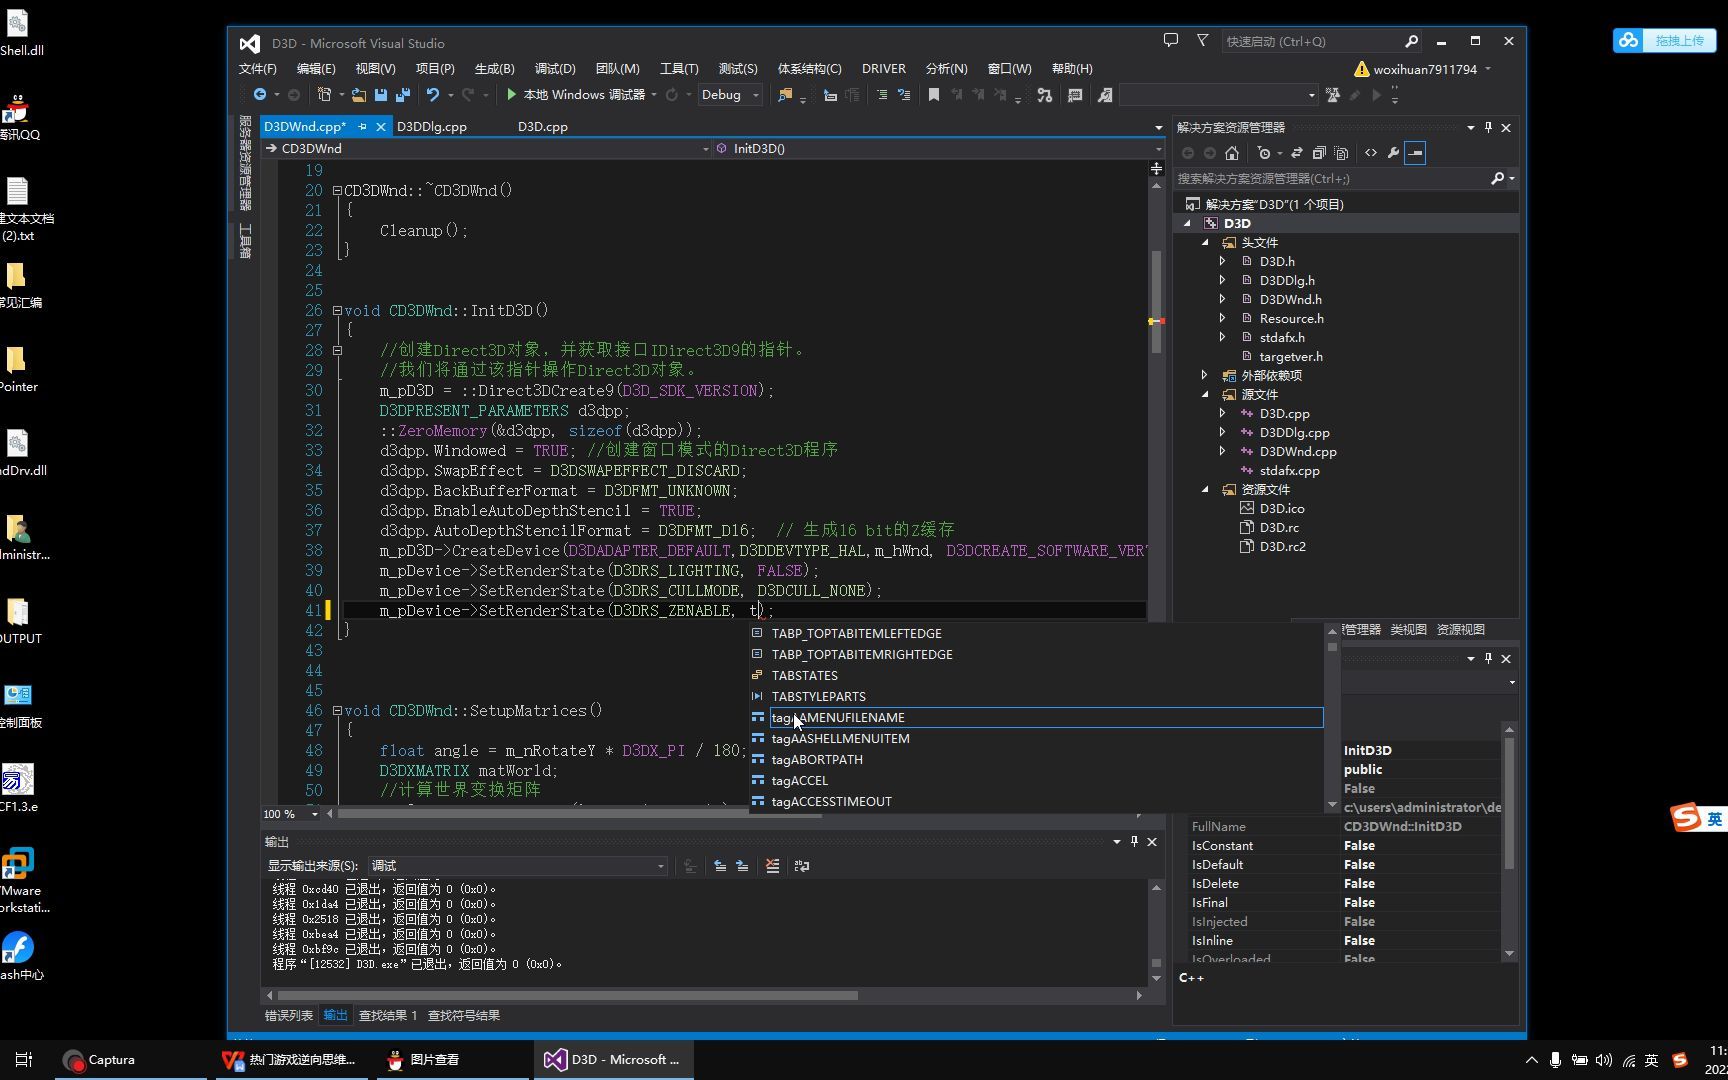Open the 查找结果 1 tab
This screenshot has height=1080, width=1728.
tap(388, 1015)
